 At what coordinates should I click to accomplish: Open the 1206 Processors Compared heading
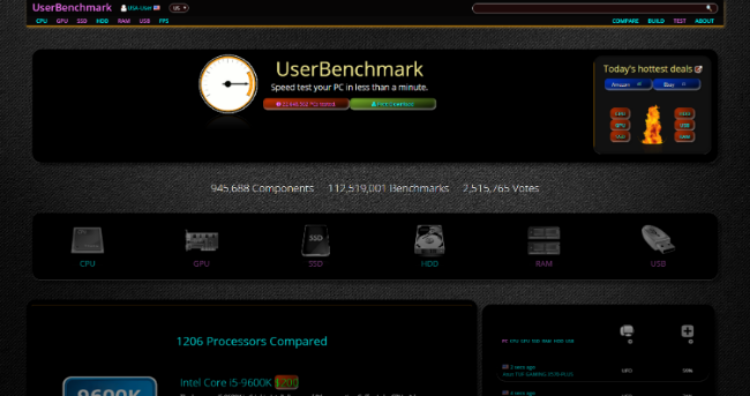252,341
